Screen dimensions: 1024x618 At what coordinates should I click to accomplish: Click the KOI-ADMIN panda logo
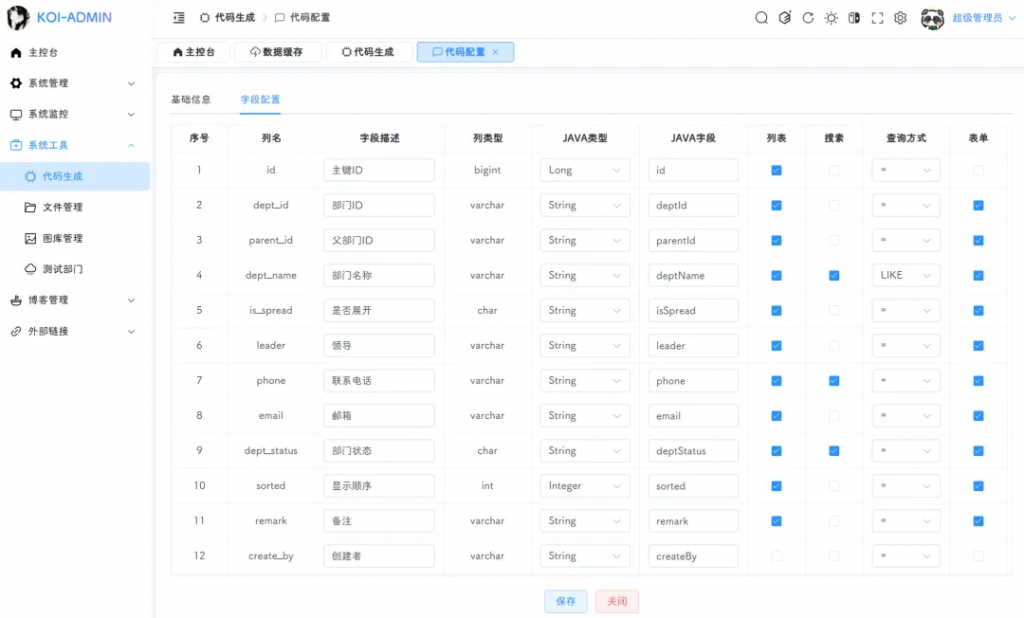18,18
